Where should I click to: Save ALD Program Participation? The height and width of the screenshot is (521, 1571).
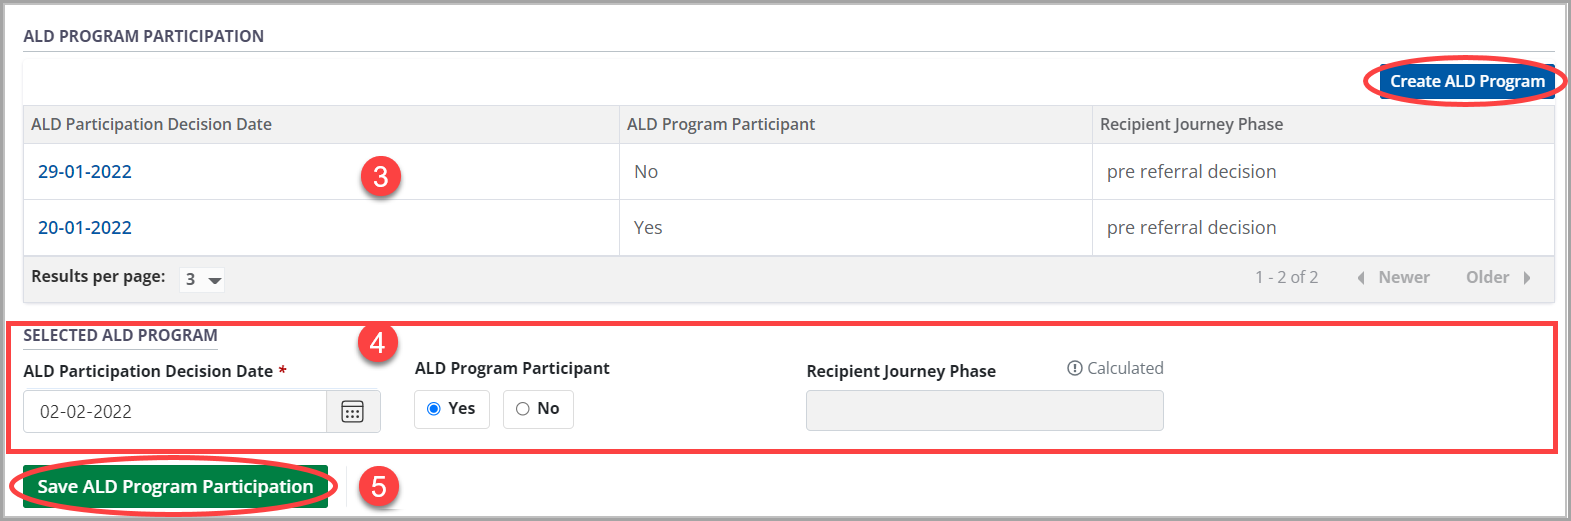pyautogui.click(x=175, y=487)
